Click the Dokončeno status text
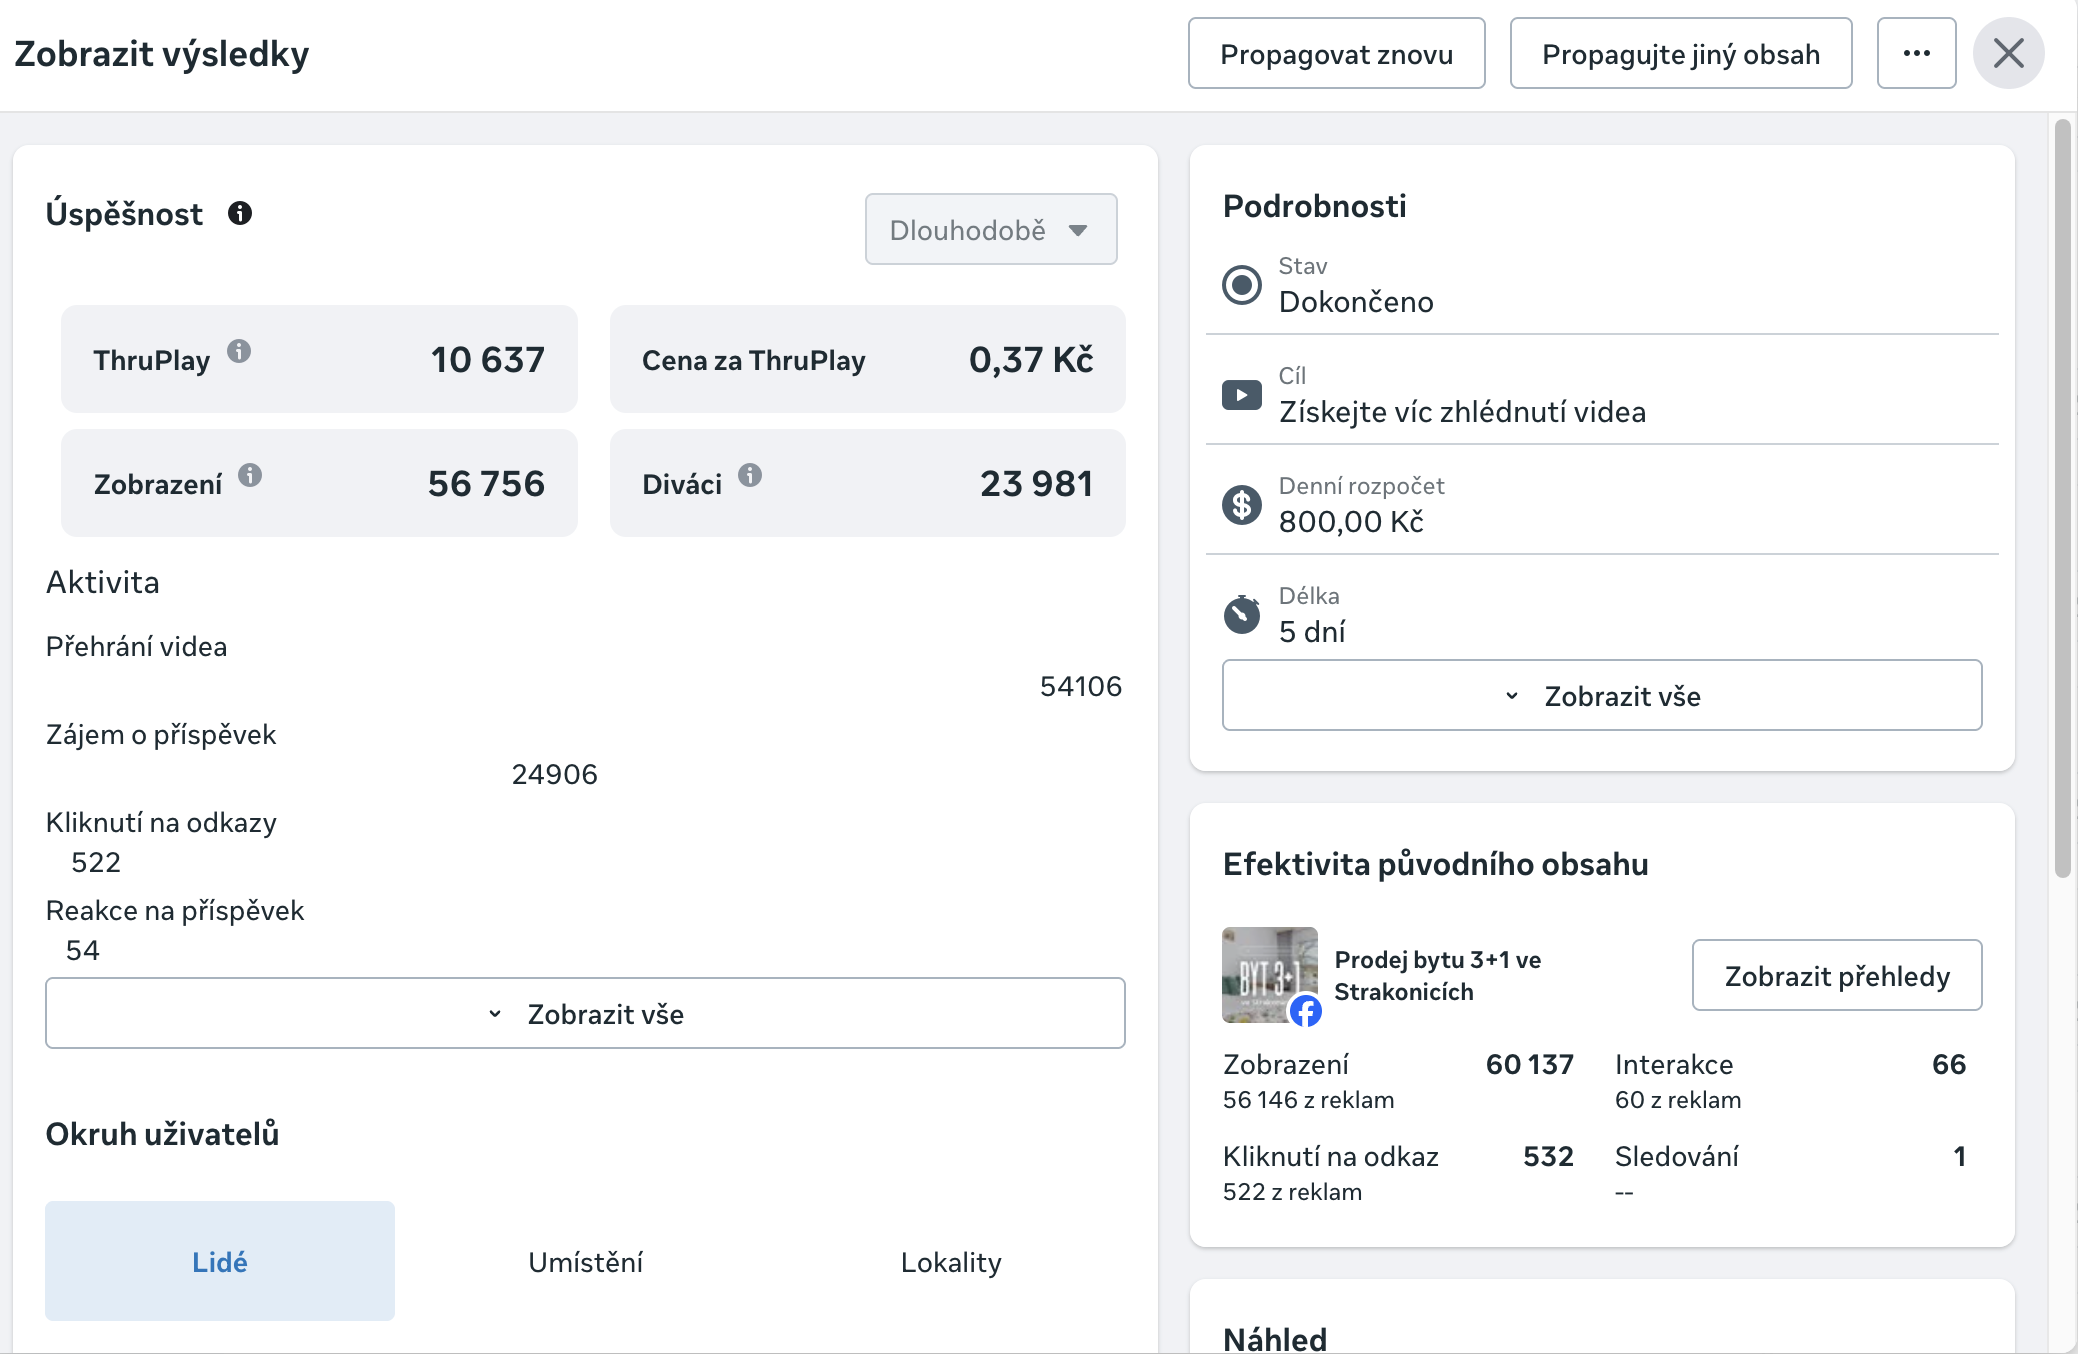This screenshot has width=2078, height=1354. tap(1356, 301)
